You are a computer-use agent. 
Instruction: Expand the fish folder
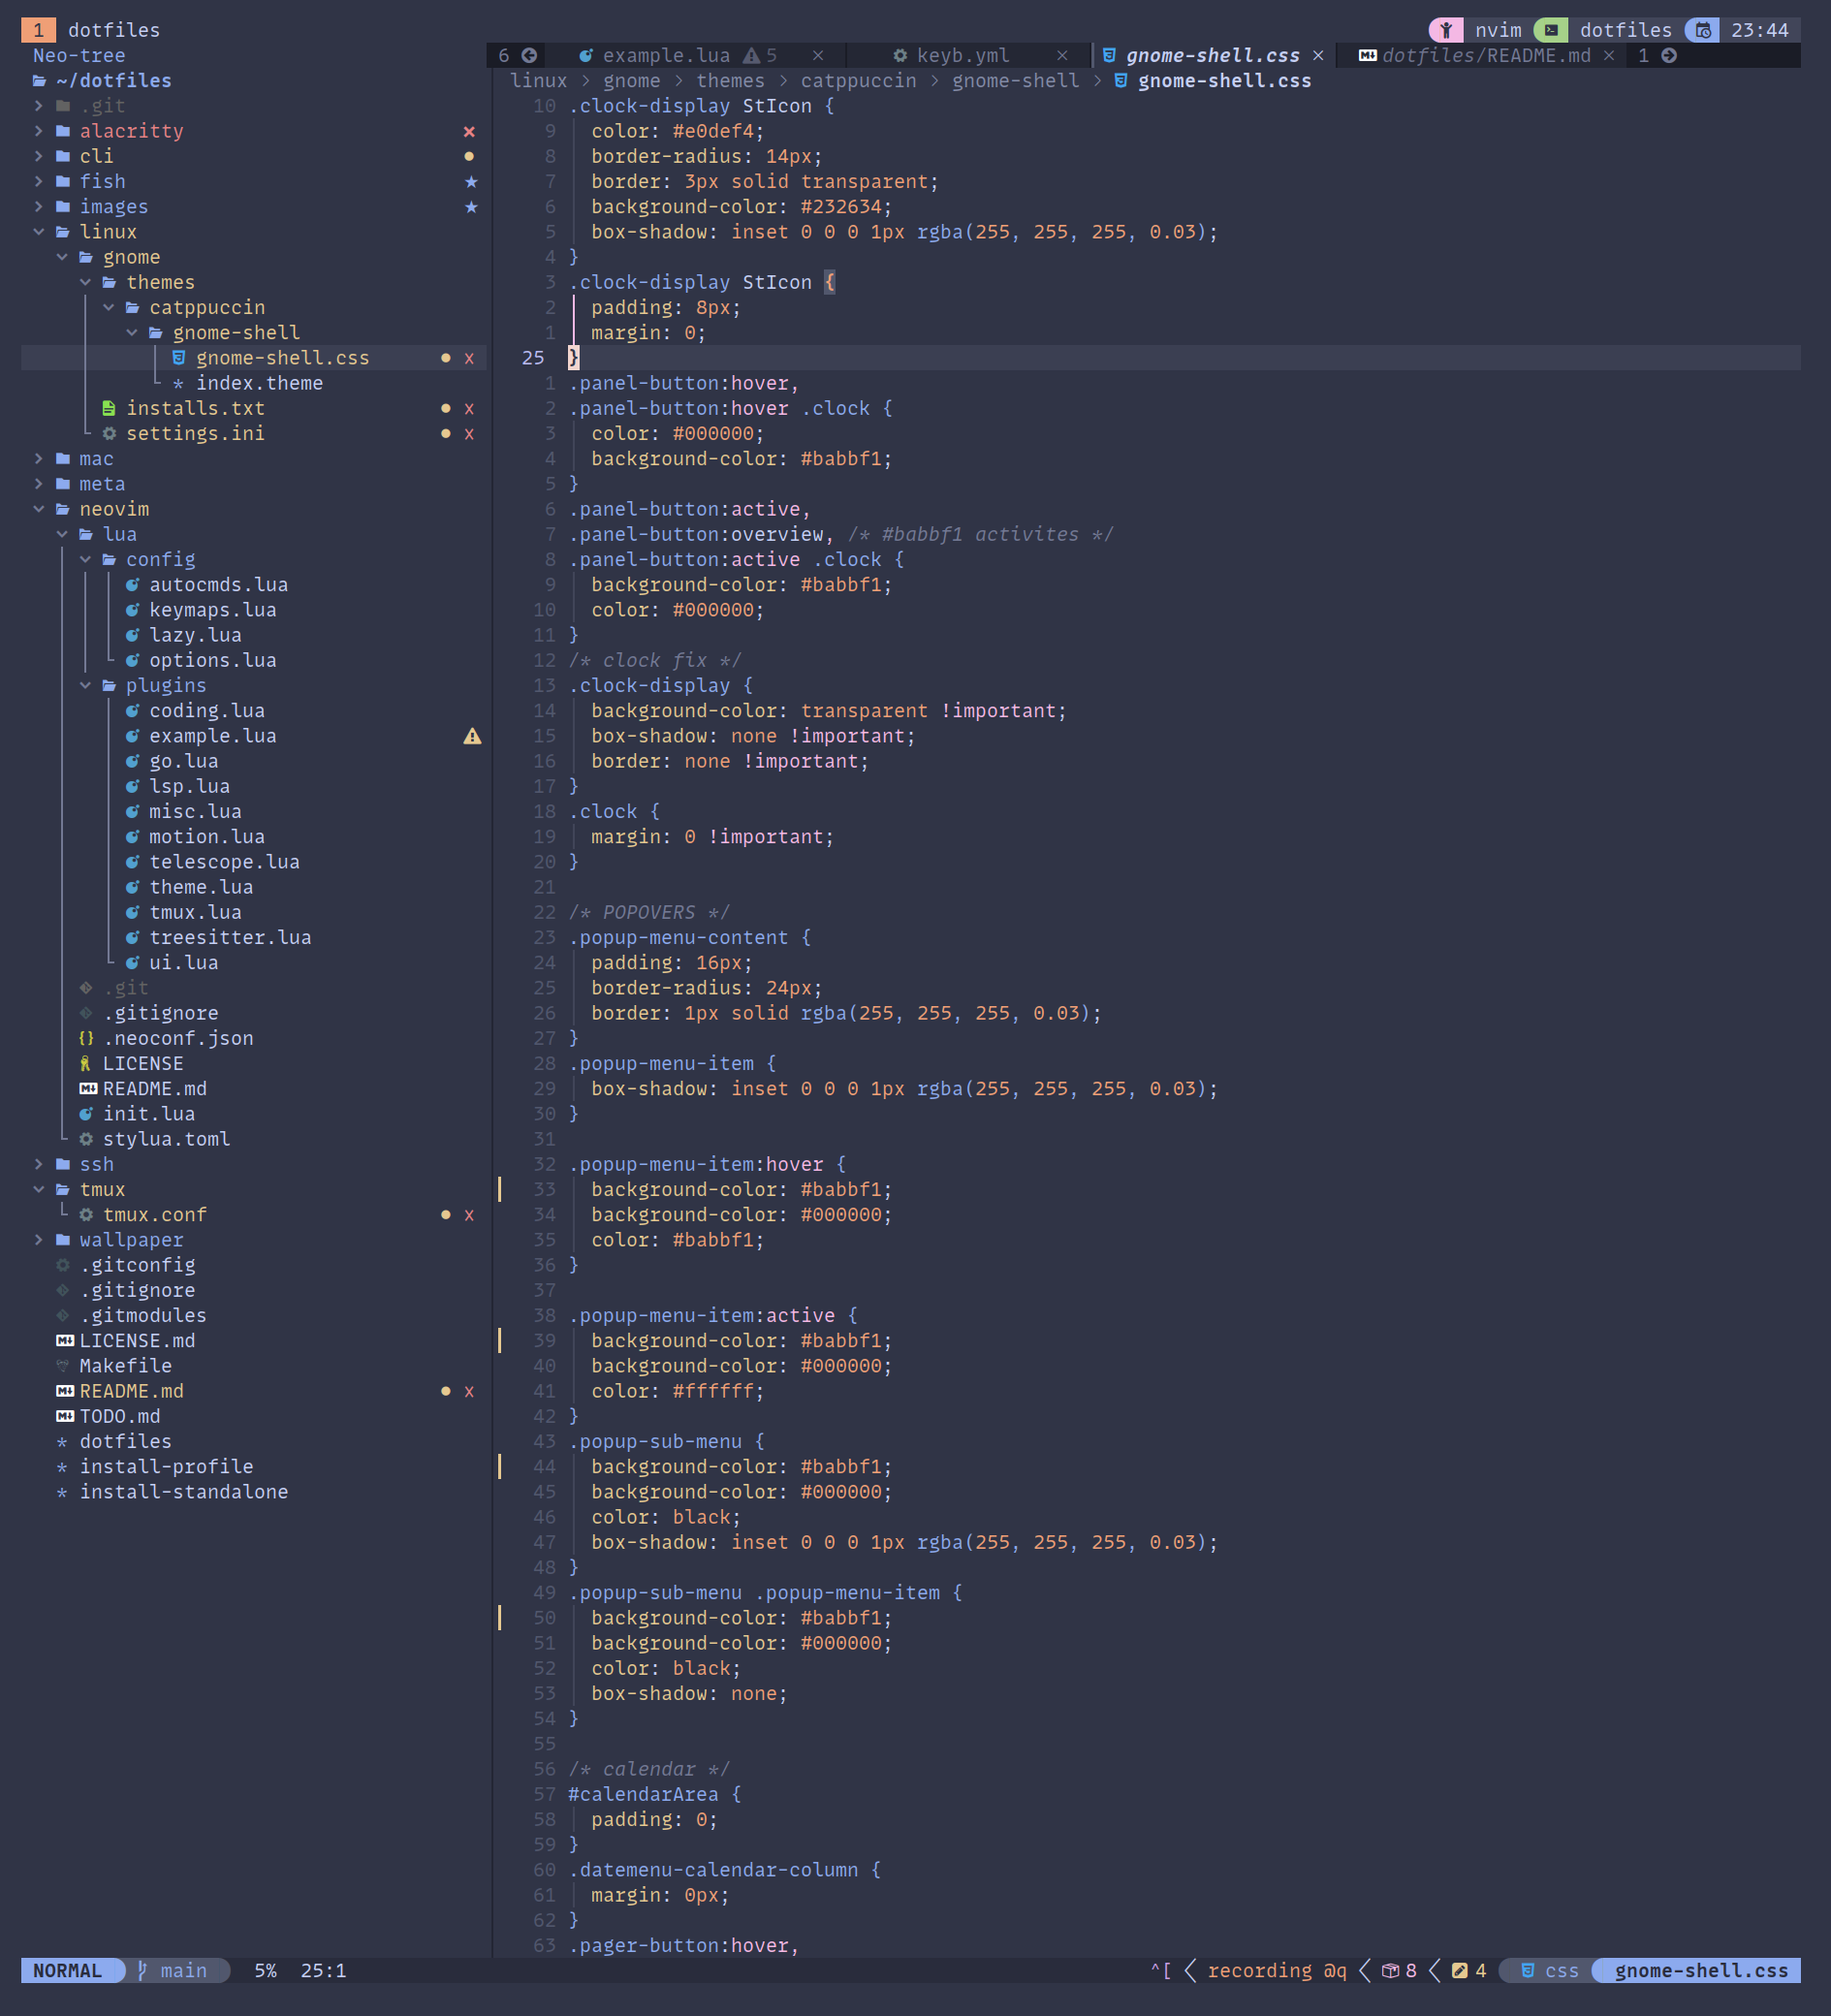click(38, 181)
